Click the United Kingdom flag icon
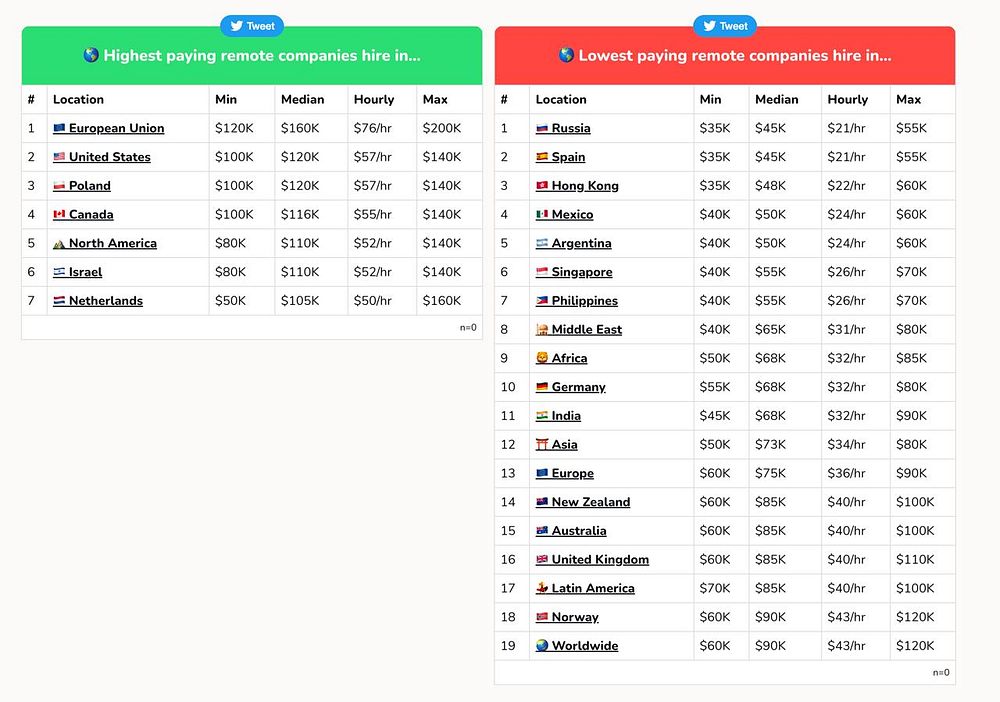Viewport: 1000px width, 702px height. pos(542,560)
